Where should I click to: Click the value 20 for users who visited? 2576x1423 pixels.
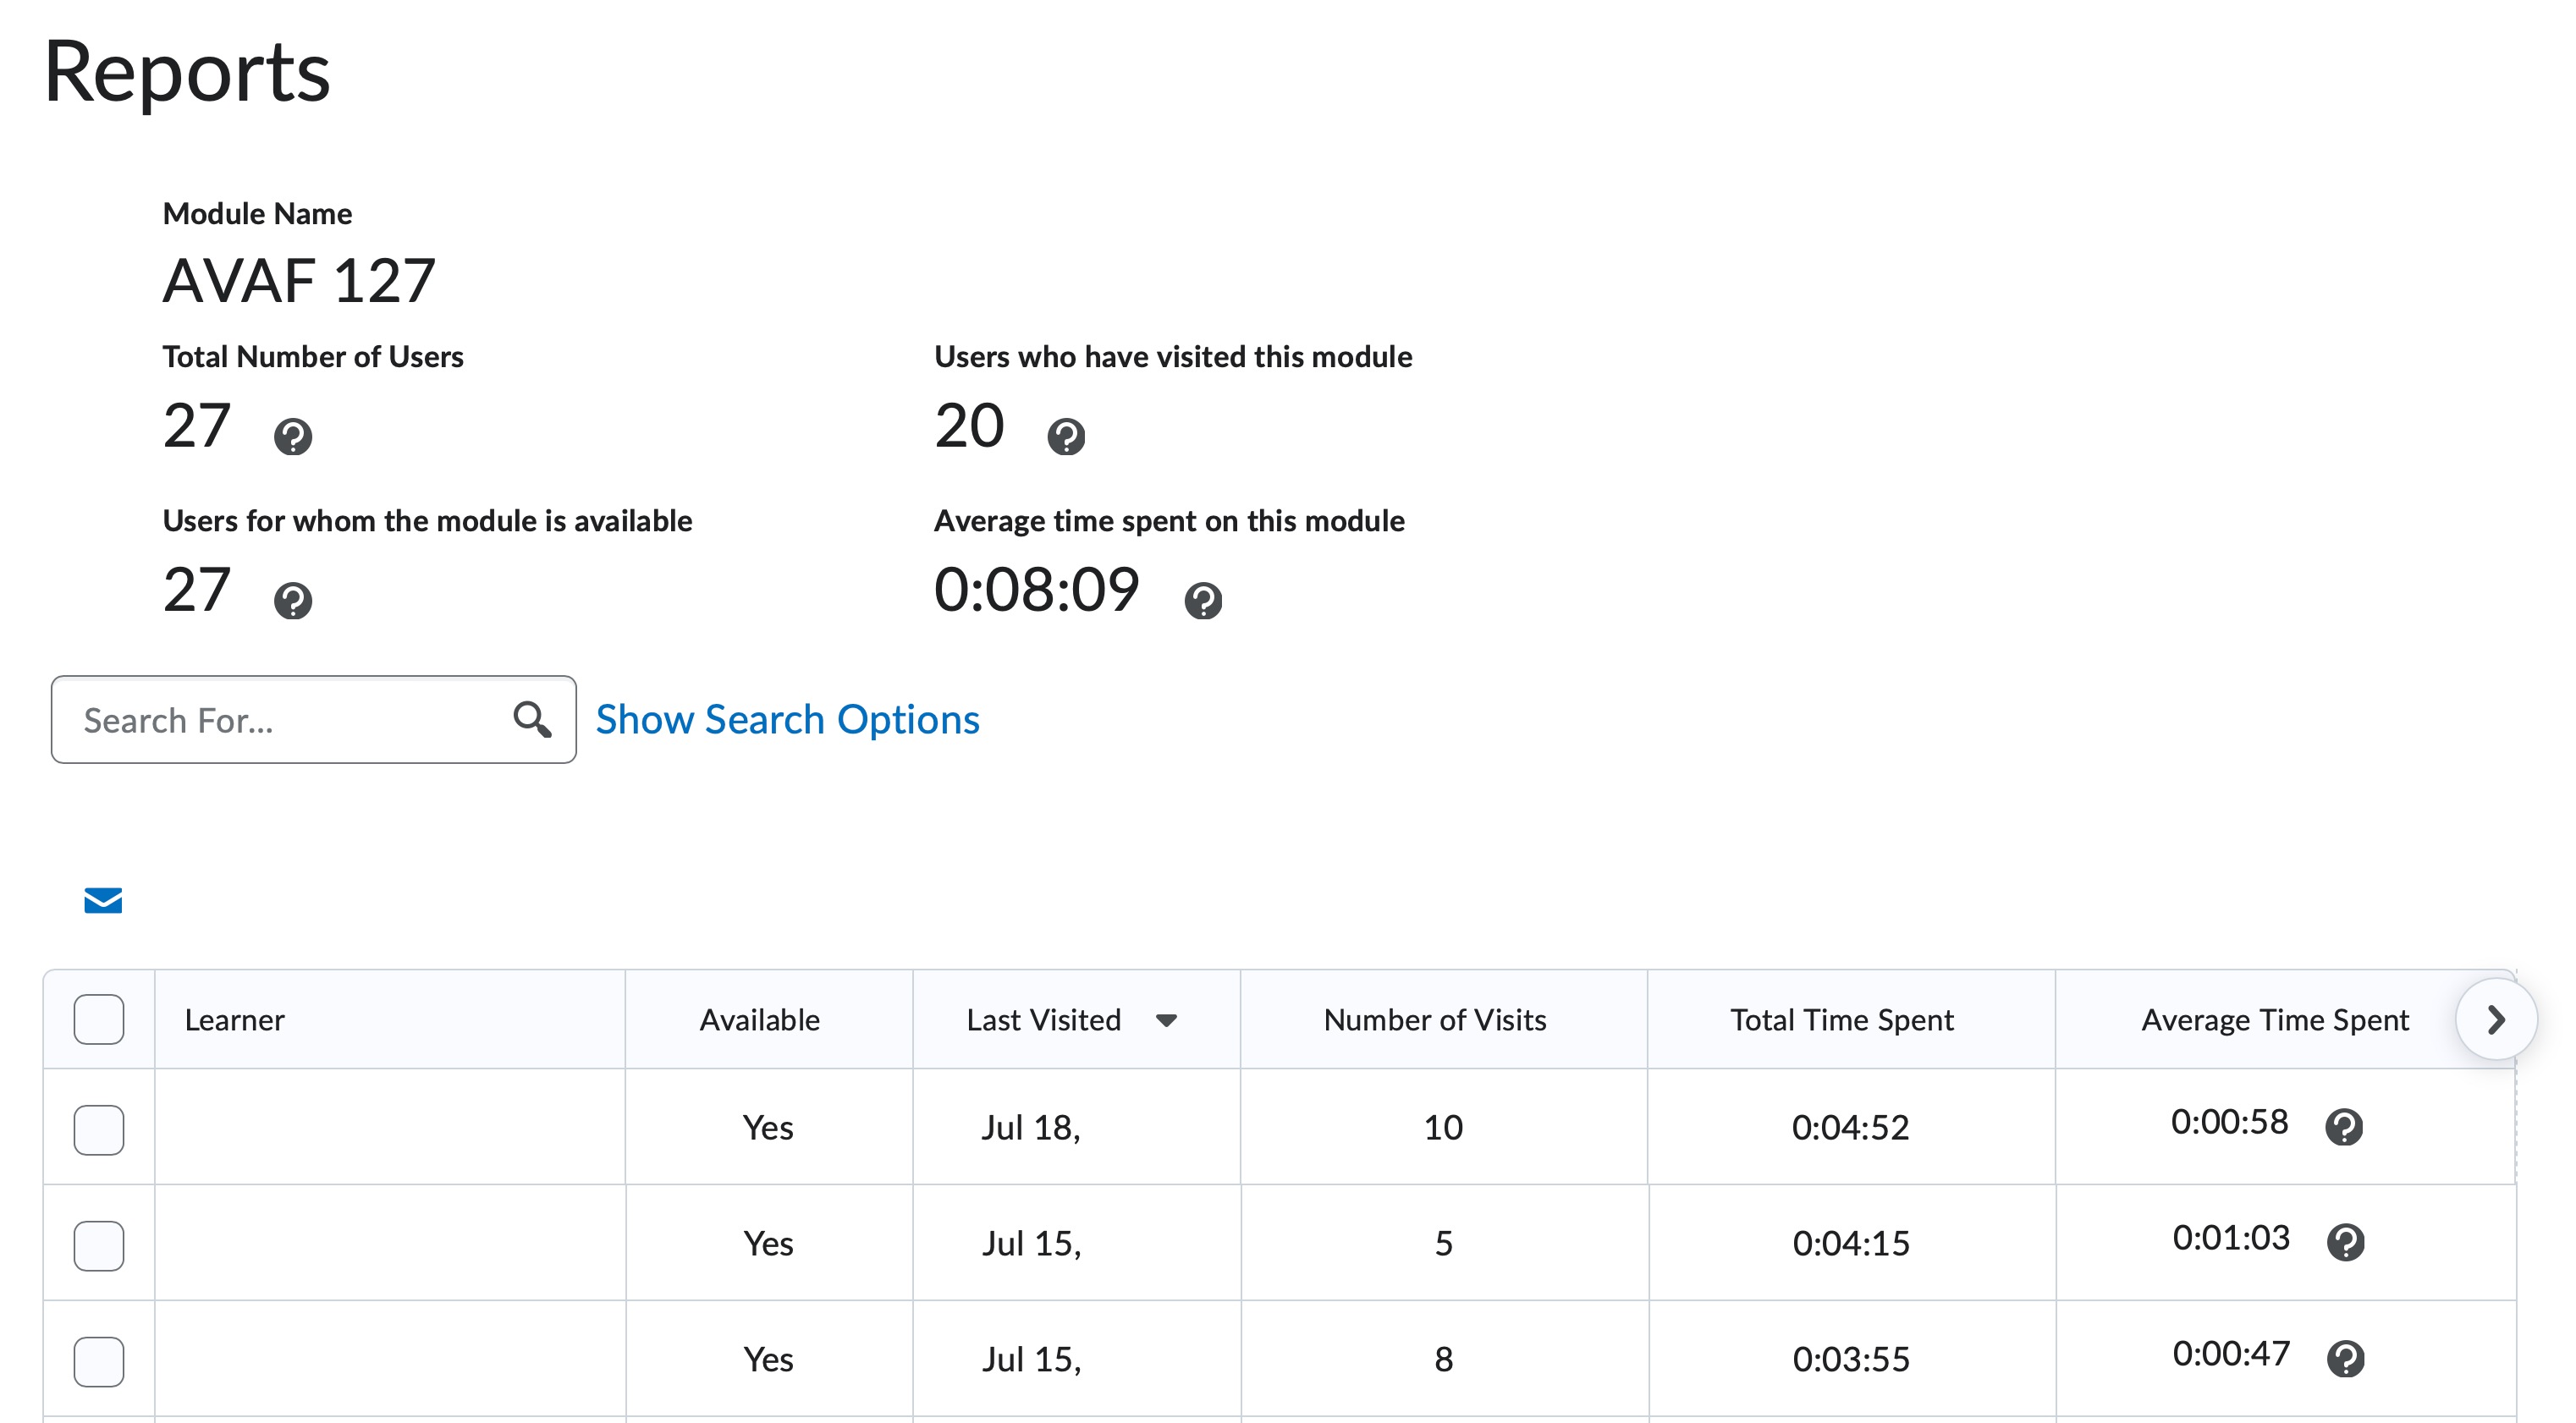968,425
